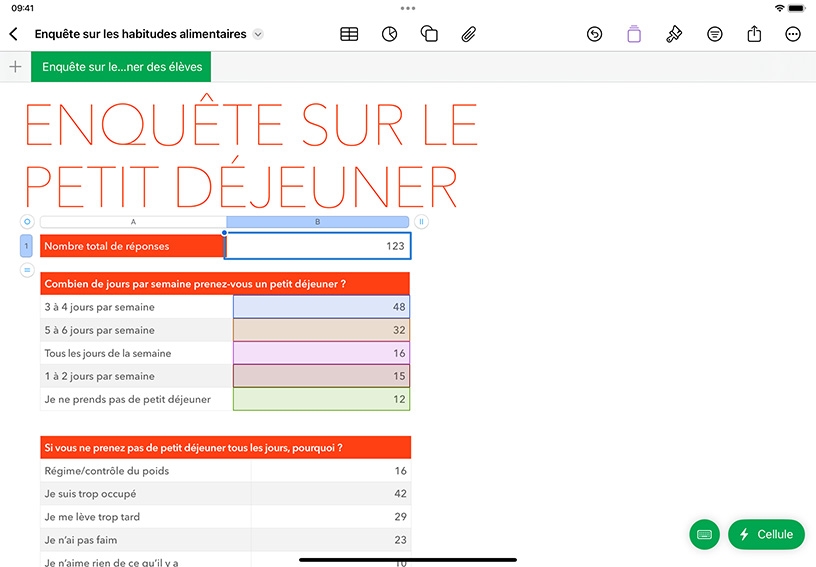The image size is (816, 567).
Task: Tap the ENQUÊTE SUR LE PETIT DÉJEUNER title
Action: (251, 152)
